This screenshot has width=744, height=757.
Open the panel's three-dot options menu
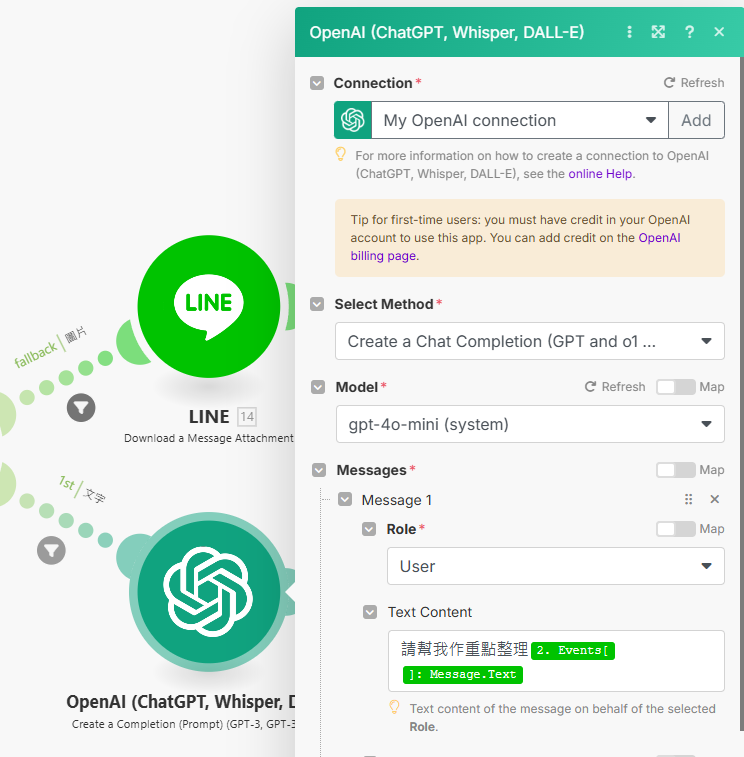pyautogui.click(x=629, y=32)
